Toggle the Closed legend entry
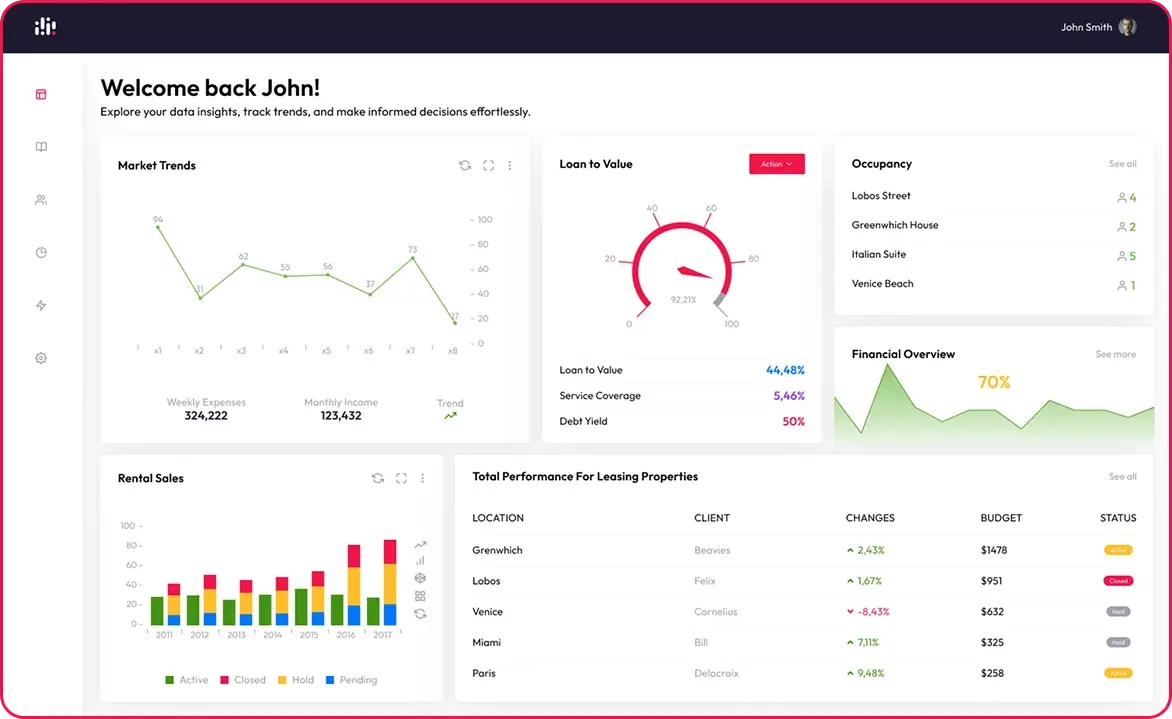Image resolution: width=1172 pixels, height=719 pixels. click(x=242, y=680)
